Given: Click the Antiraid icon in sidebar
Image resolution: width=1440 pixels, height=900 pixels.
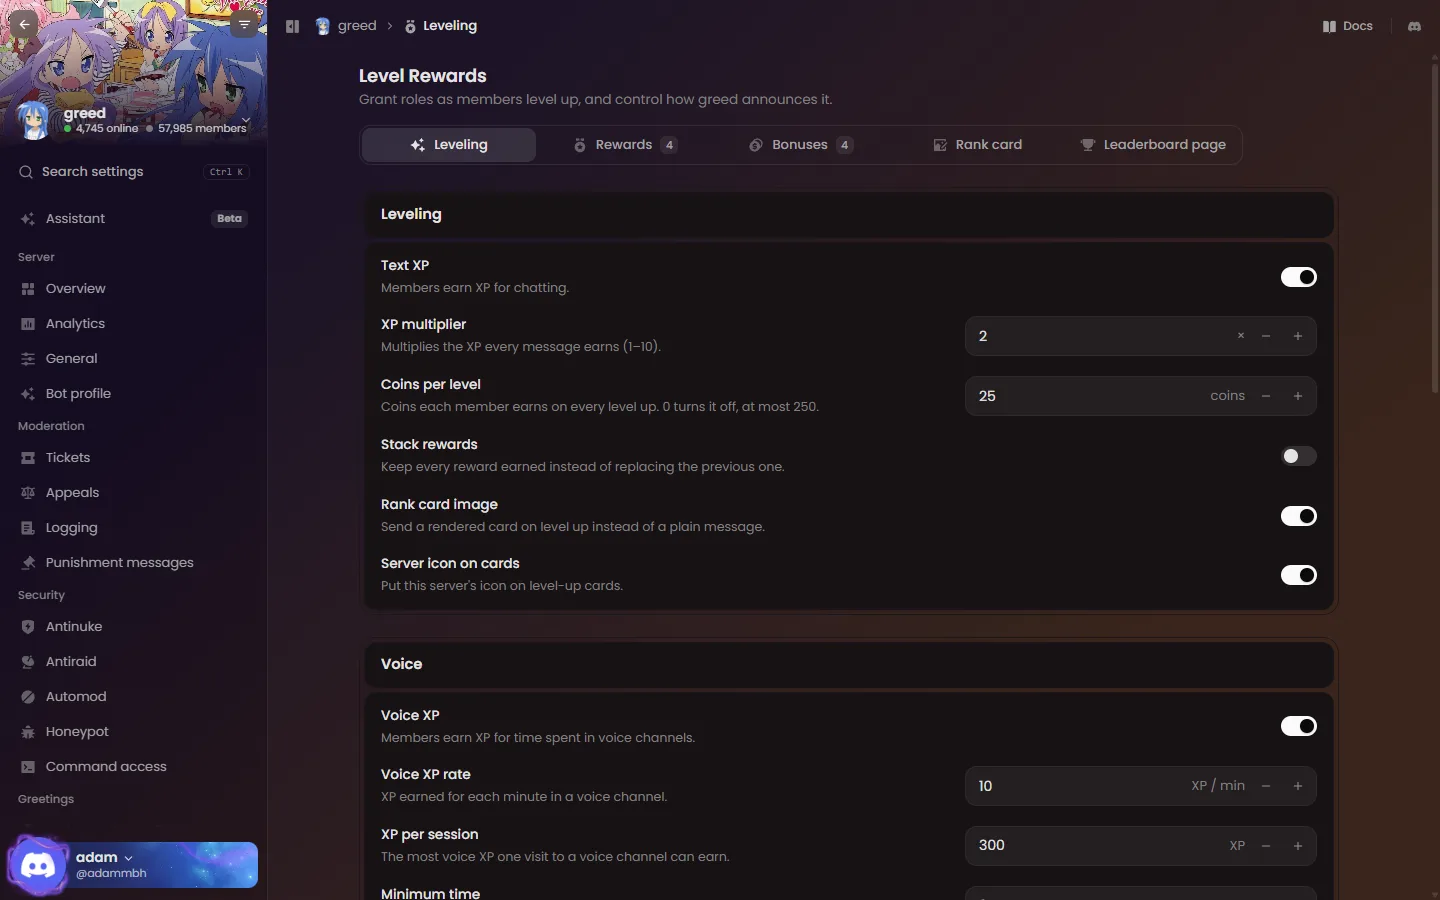Looking at the screenshot, I should tap(28, 662).
